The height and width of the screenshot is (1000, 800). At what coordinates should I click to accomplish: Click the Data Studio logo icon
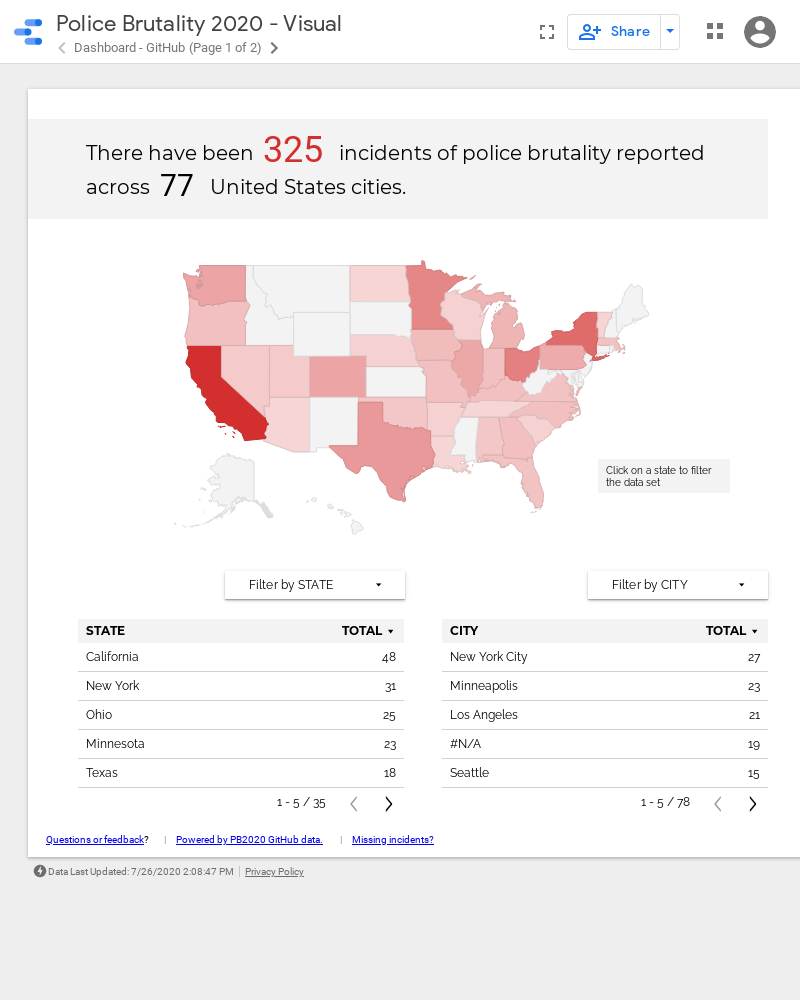28,32
